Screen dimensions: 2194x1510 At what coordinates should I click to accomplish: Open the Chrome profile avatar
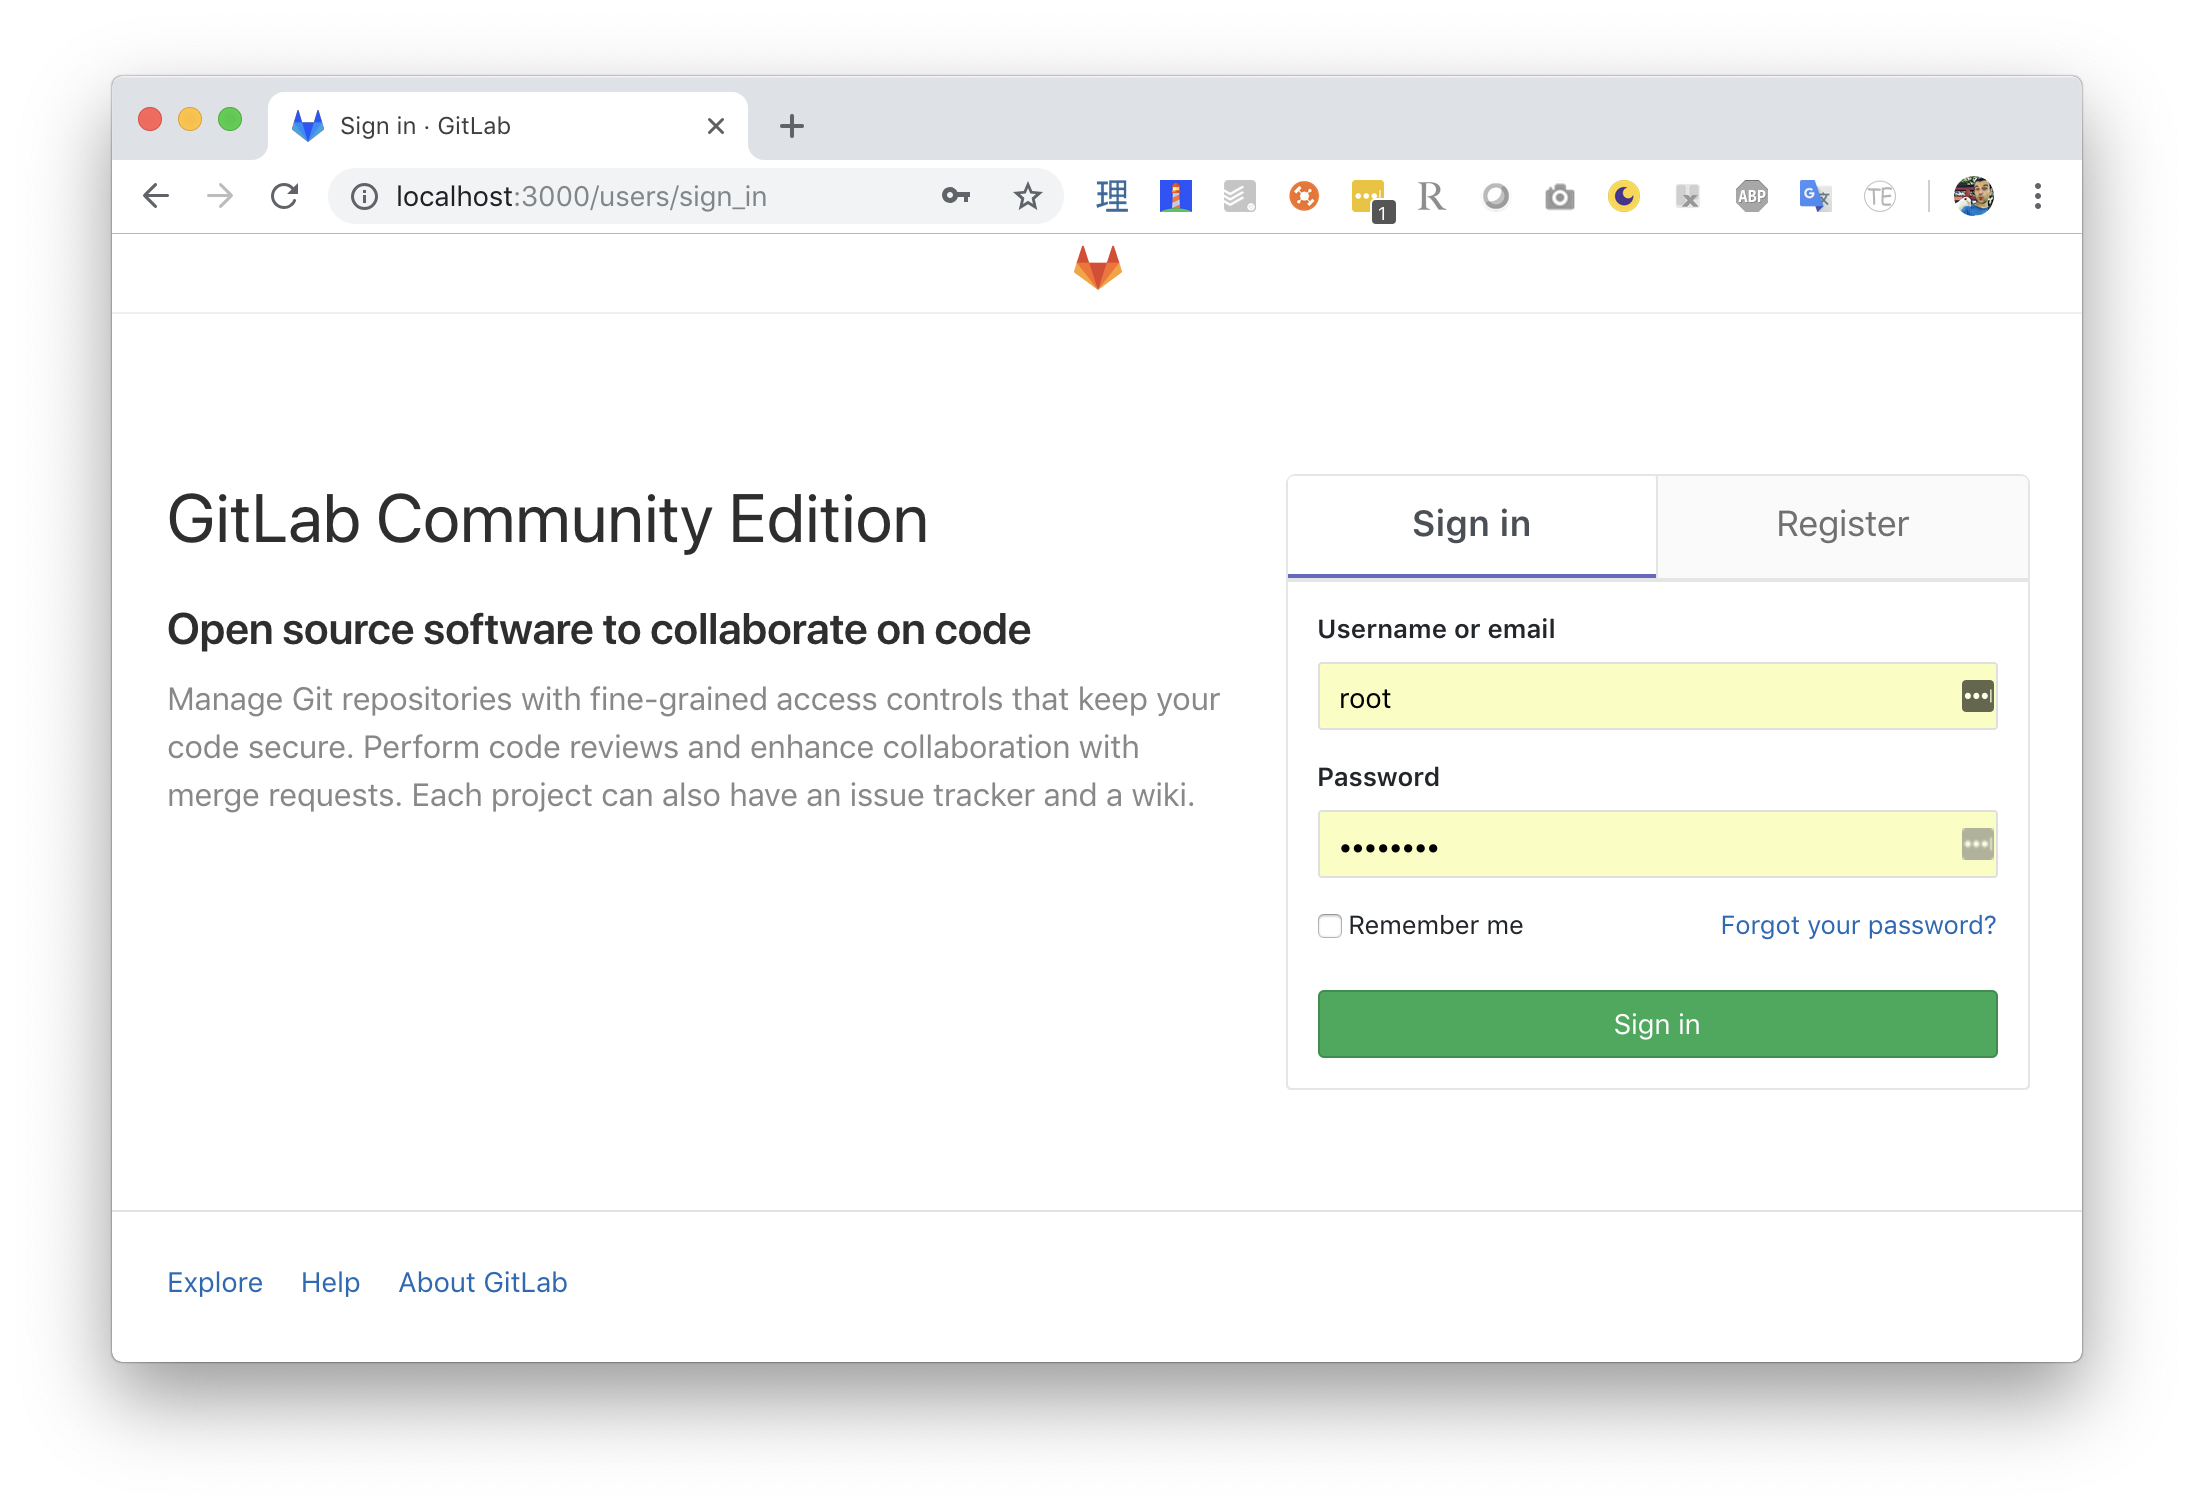click(1973, 196)
